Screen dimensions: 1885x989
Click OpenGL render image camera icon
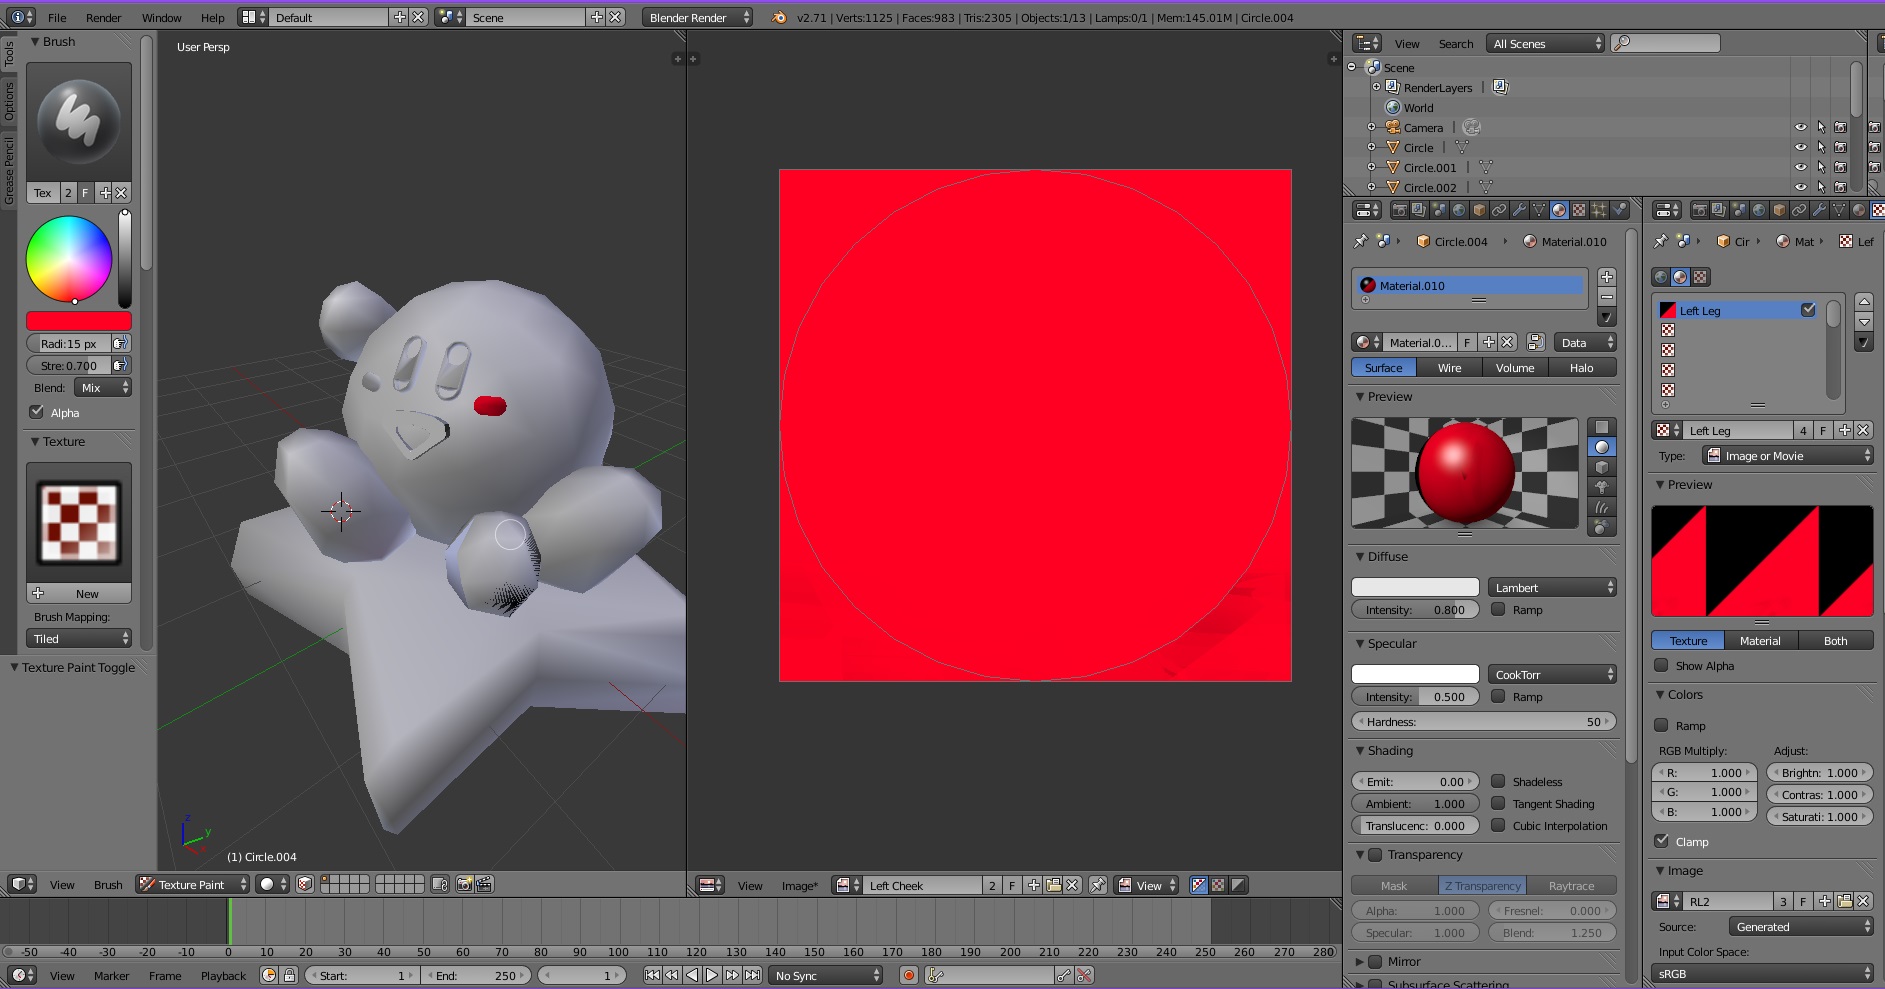coord(465,884)
